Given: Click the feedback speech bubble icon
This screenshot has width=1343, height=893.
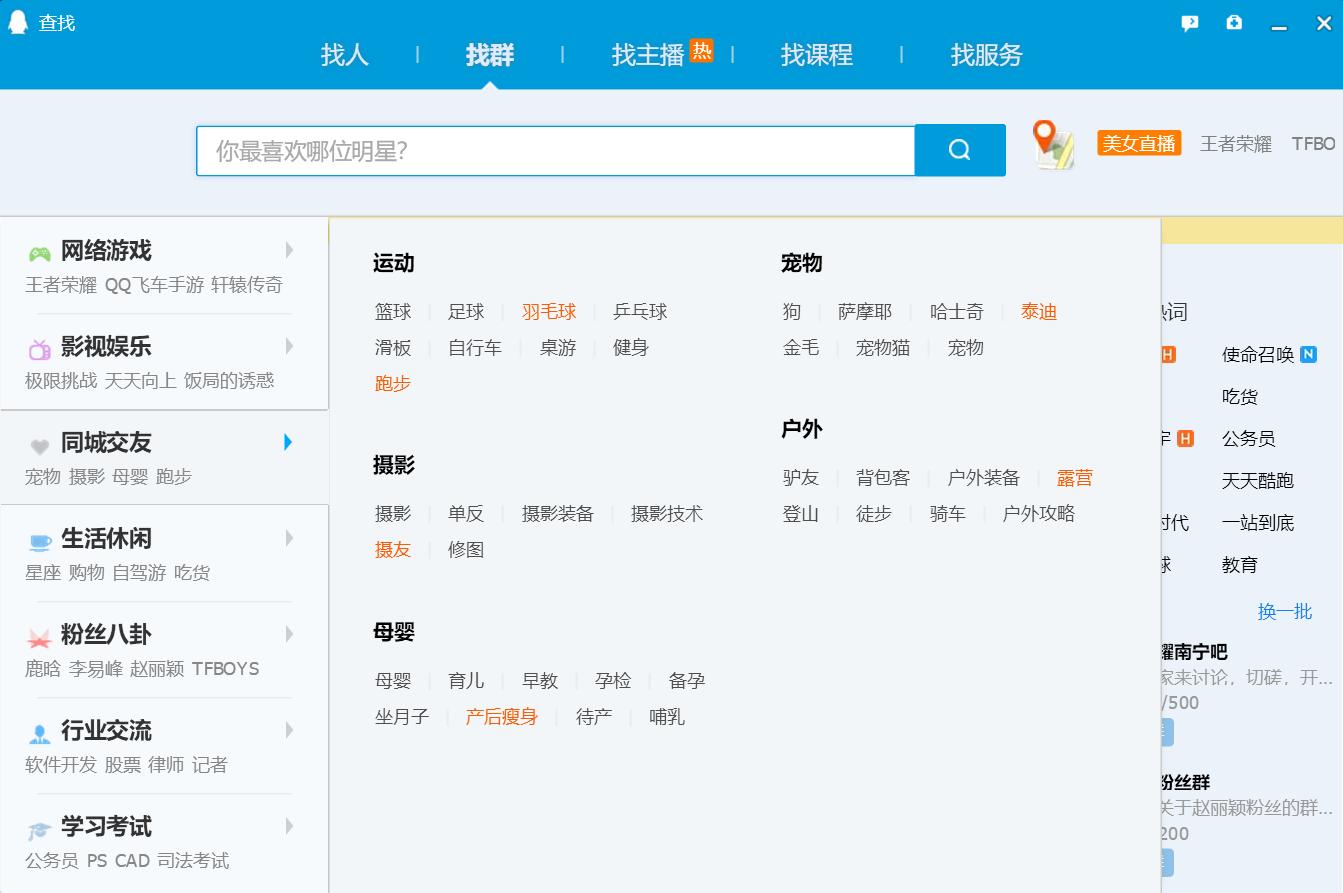Looking at the screenshot, I should coord(1189,22).
